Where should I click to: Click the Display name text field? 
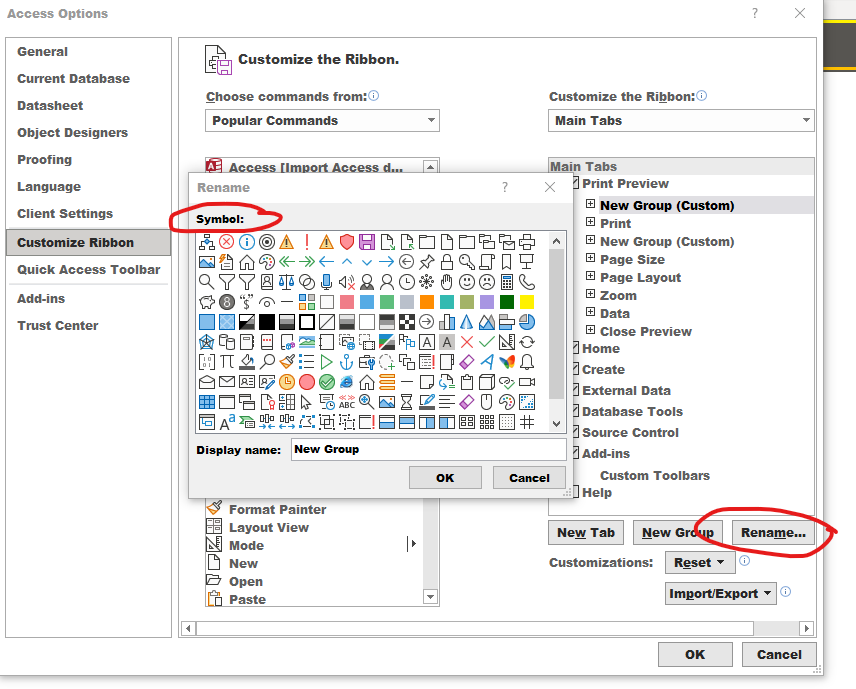pos(429,449)
